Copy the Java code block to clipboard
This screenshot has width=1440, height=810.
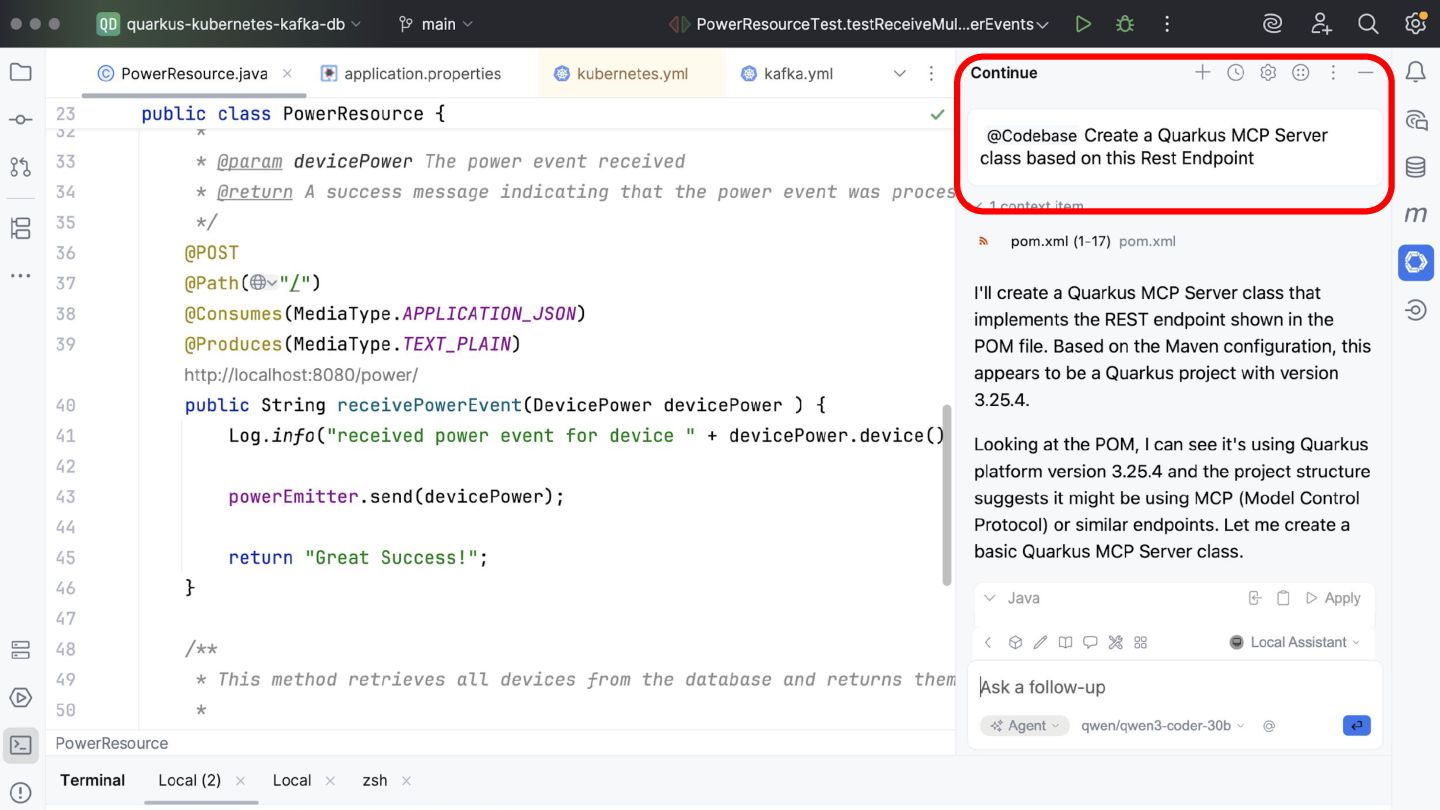[1283, 598]
